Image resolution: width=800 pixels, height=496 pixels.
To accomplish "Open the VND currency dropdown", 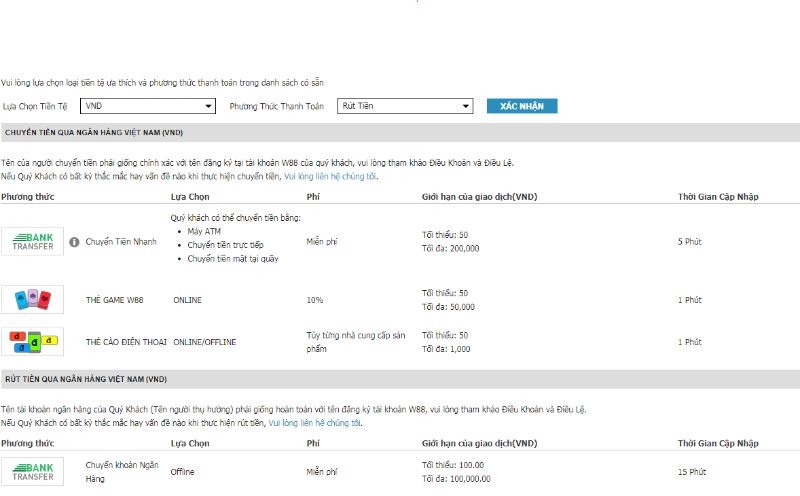I will [149, 106].
